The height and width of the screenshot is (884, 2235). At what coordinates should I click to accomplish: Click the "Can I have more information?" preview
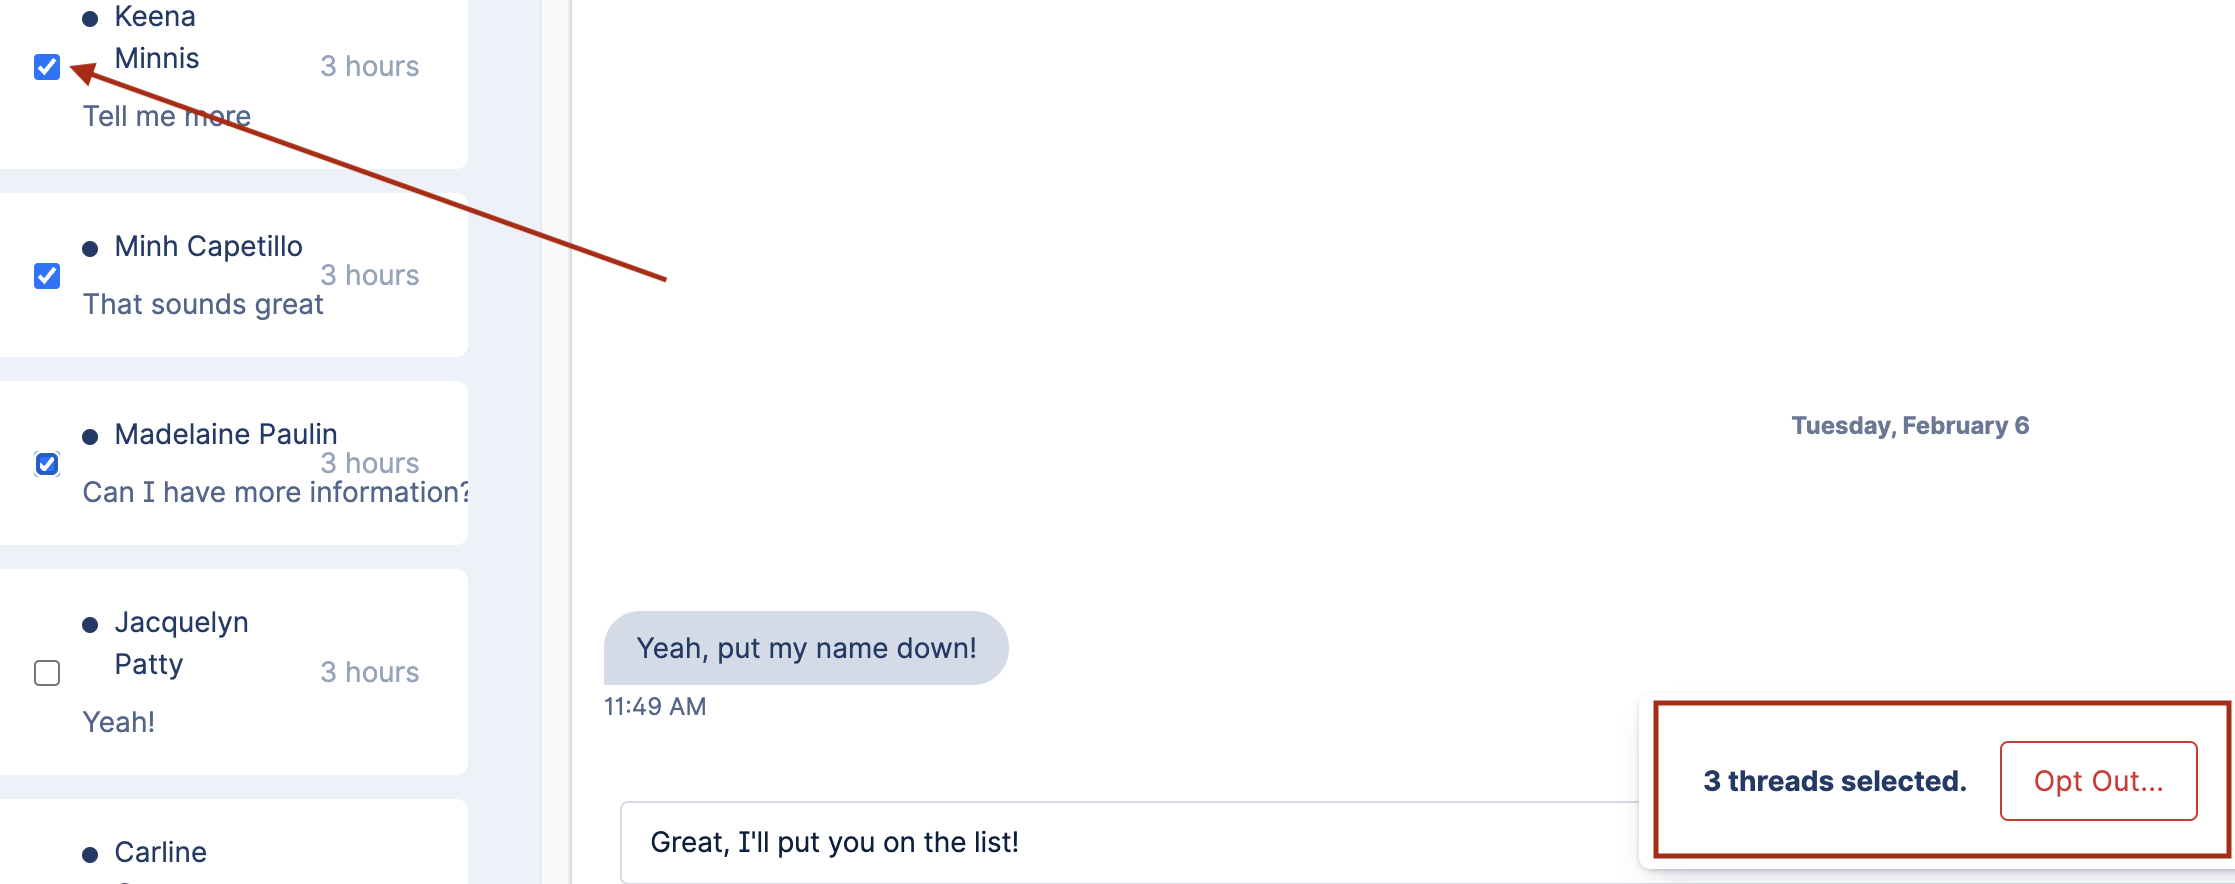coord(275,492)
